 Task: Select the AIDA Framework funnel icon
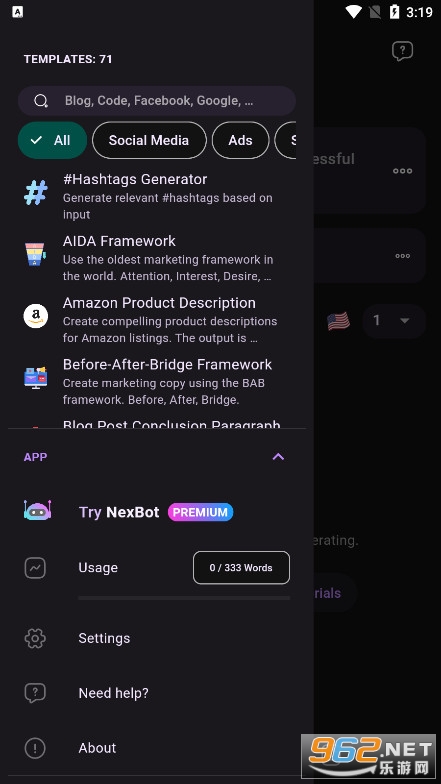[x=36, y=254]
